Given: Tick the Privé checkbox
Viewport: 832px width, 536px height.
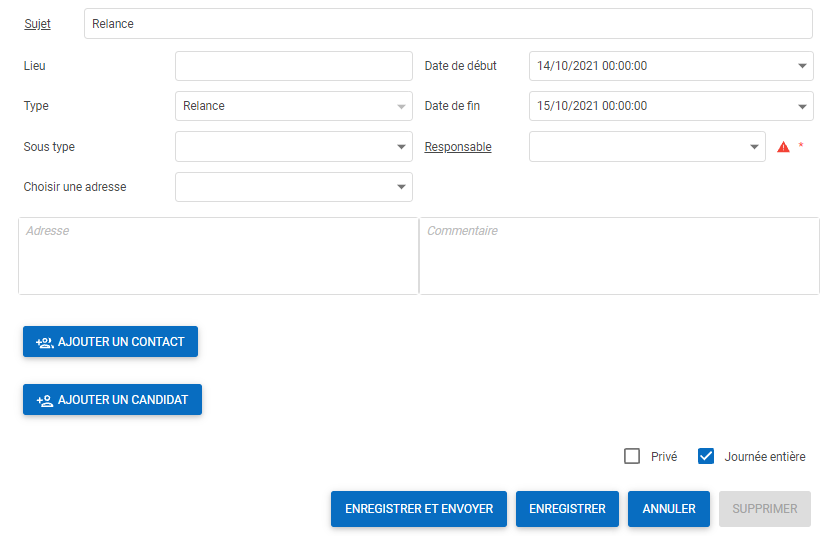Looking at the screenshot, I should point(632,456).
